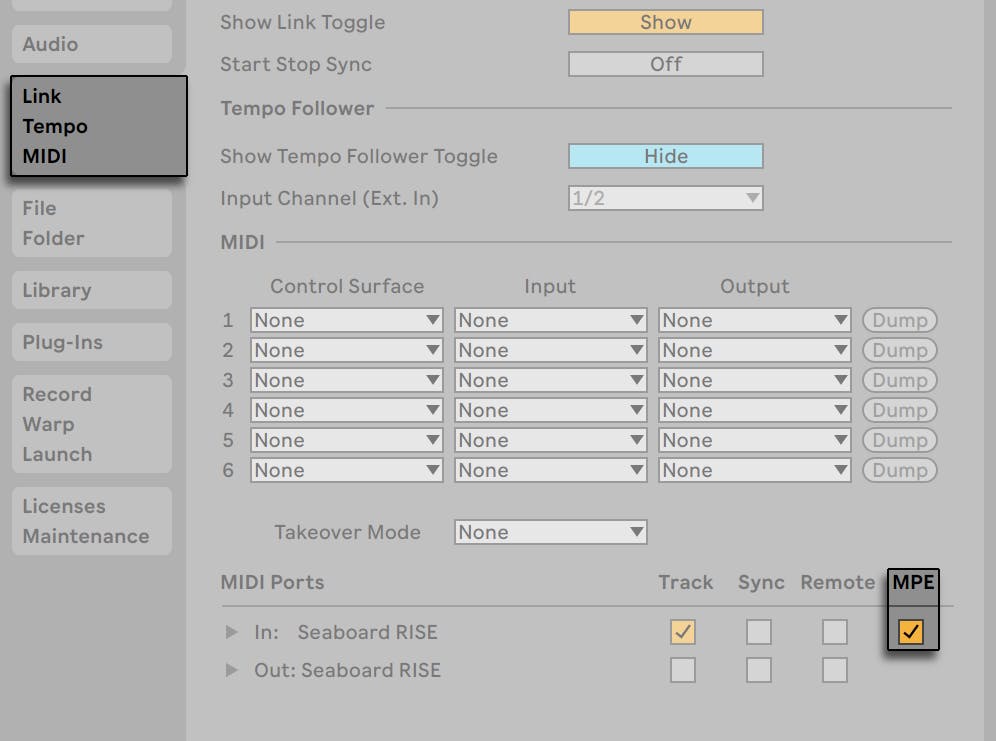Turn on Start Stop Sync

665,64
